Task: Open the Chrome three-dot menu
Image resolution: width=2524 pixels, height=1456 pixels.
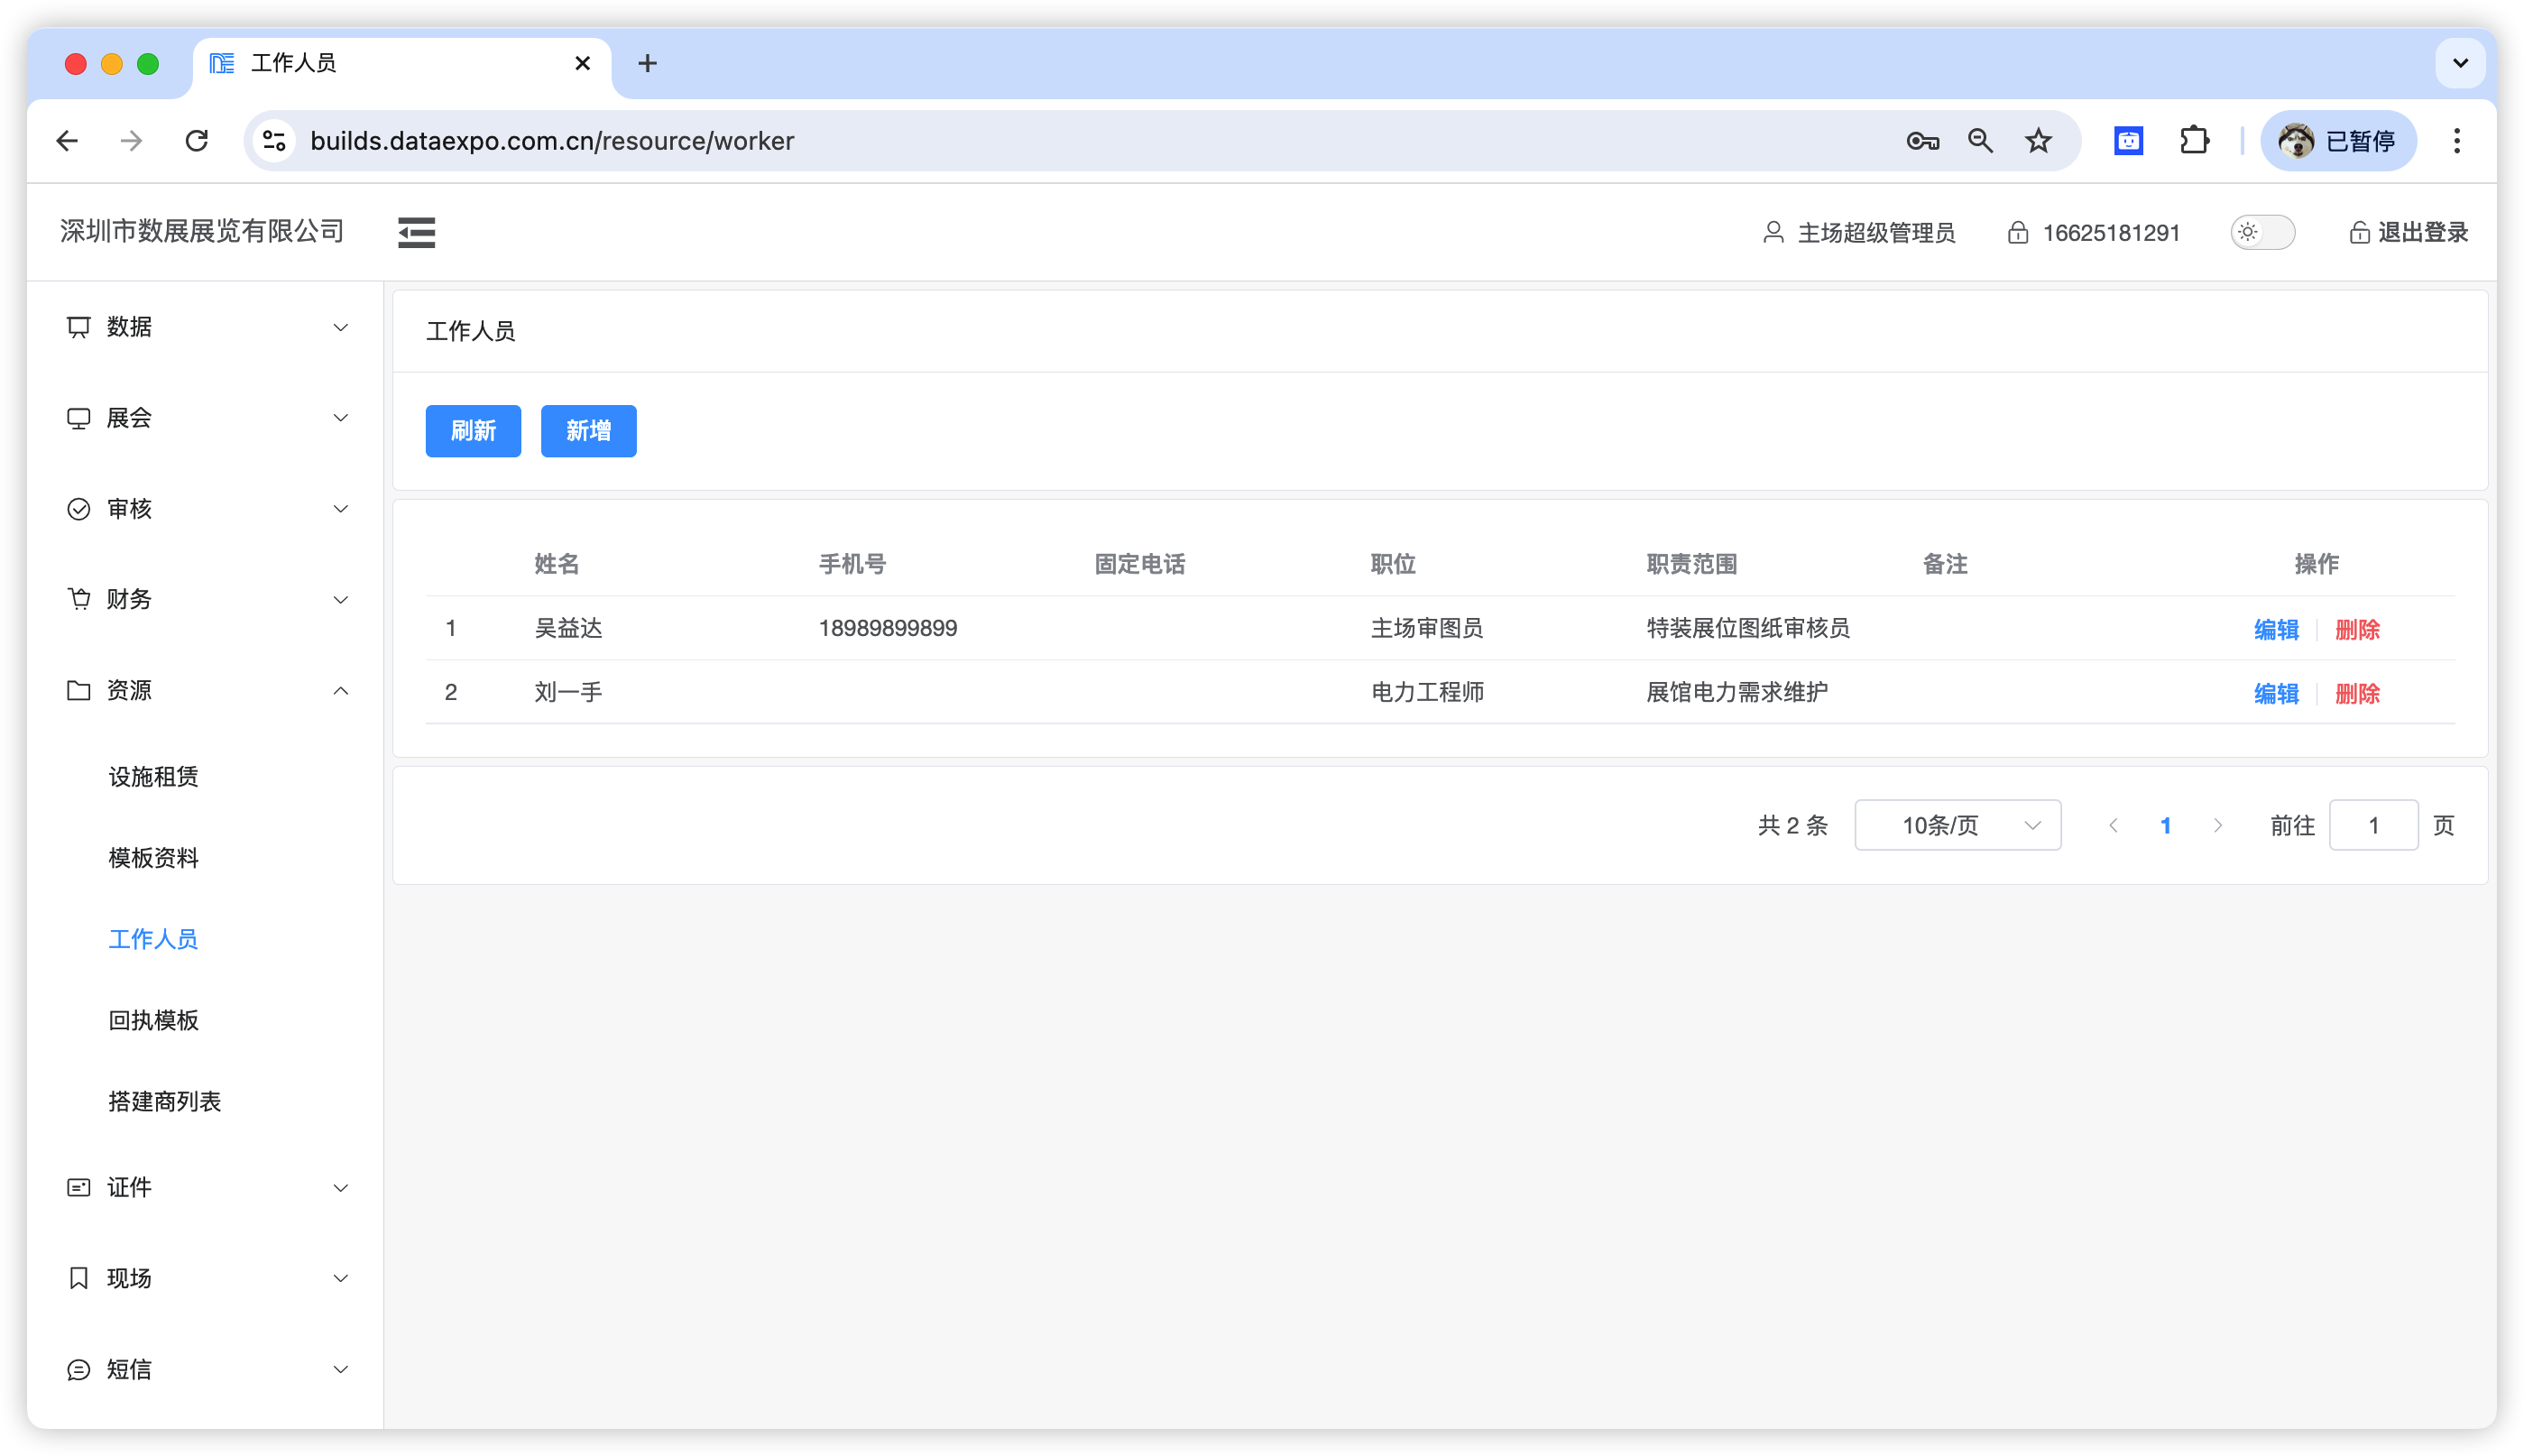Action: point(2456,141)
